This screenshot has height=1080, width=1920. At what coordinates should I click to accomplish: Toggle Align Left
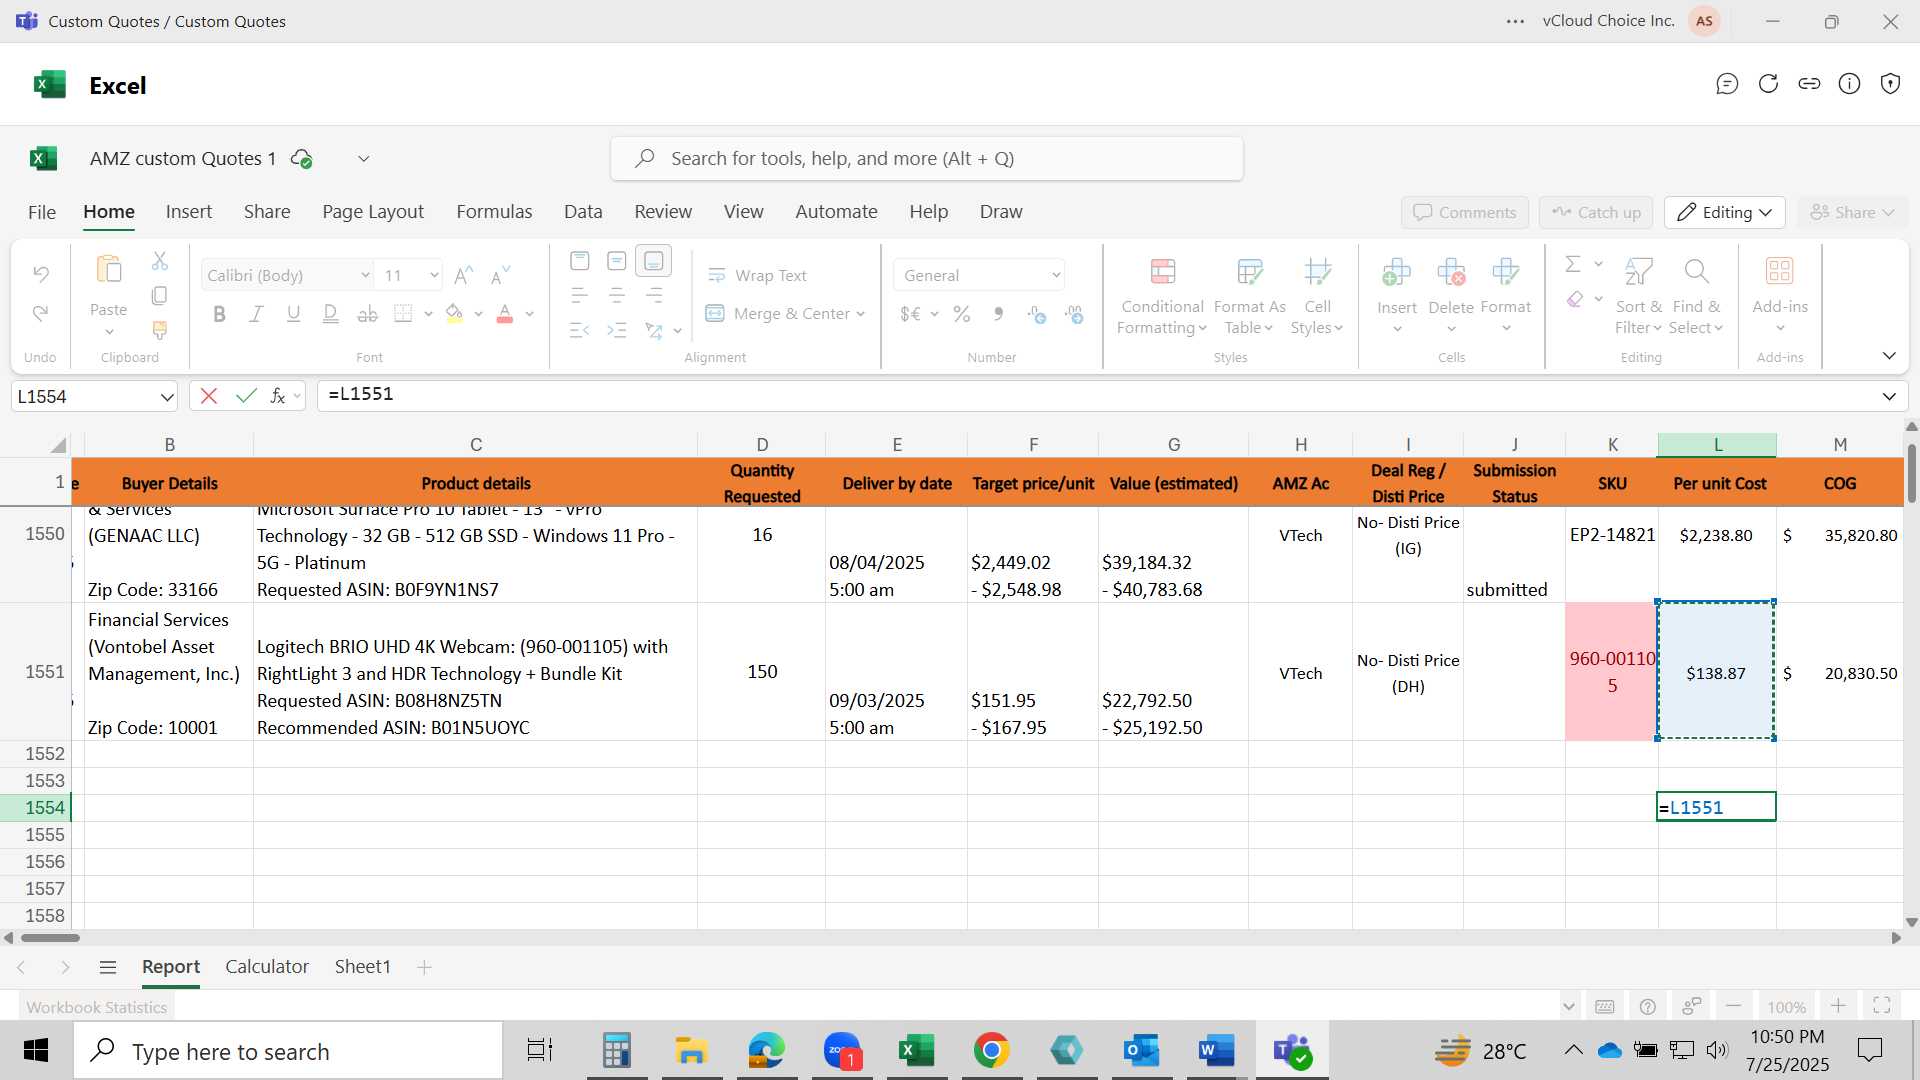[x=579, y=295]
